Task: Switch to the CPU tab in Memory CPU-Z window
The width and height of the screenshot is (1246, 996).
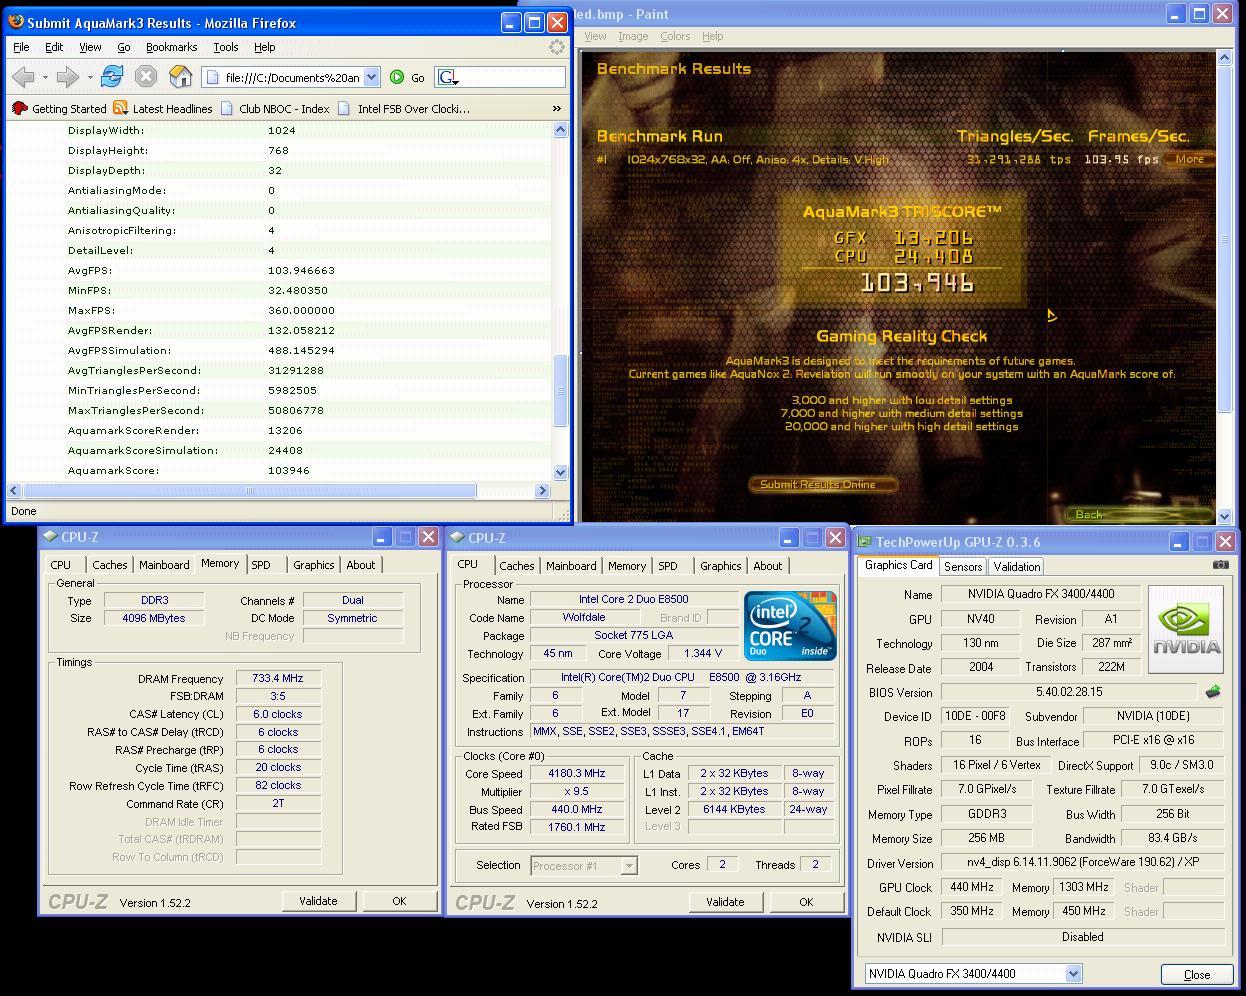Action: coord(61,565)
